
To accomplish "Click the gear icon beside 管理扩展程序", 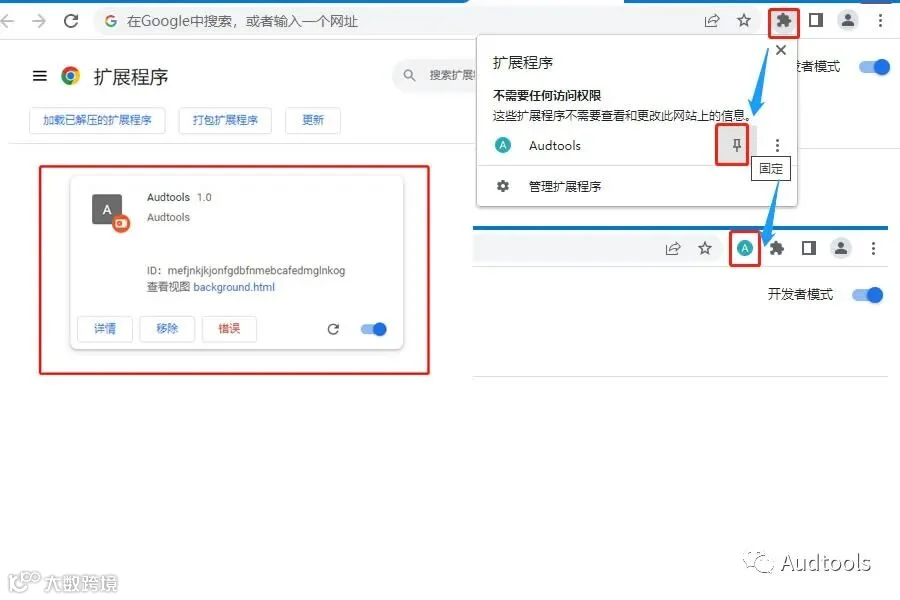I will point(503,186).
